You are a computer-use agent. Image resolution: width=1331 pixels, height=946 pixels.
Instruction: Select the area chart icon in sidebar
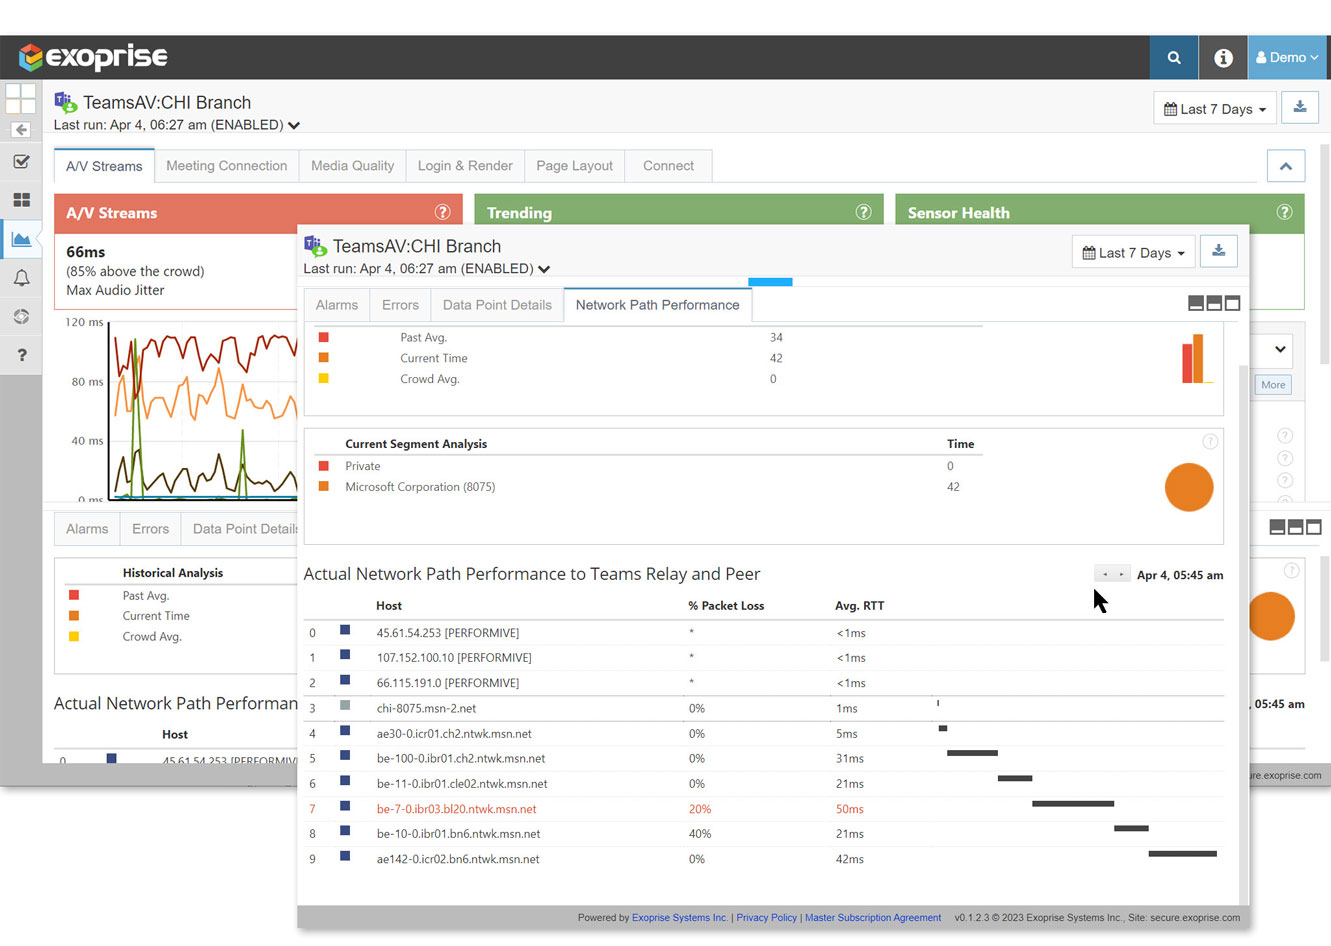(21, 239)
